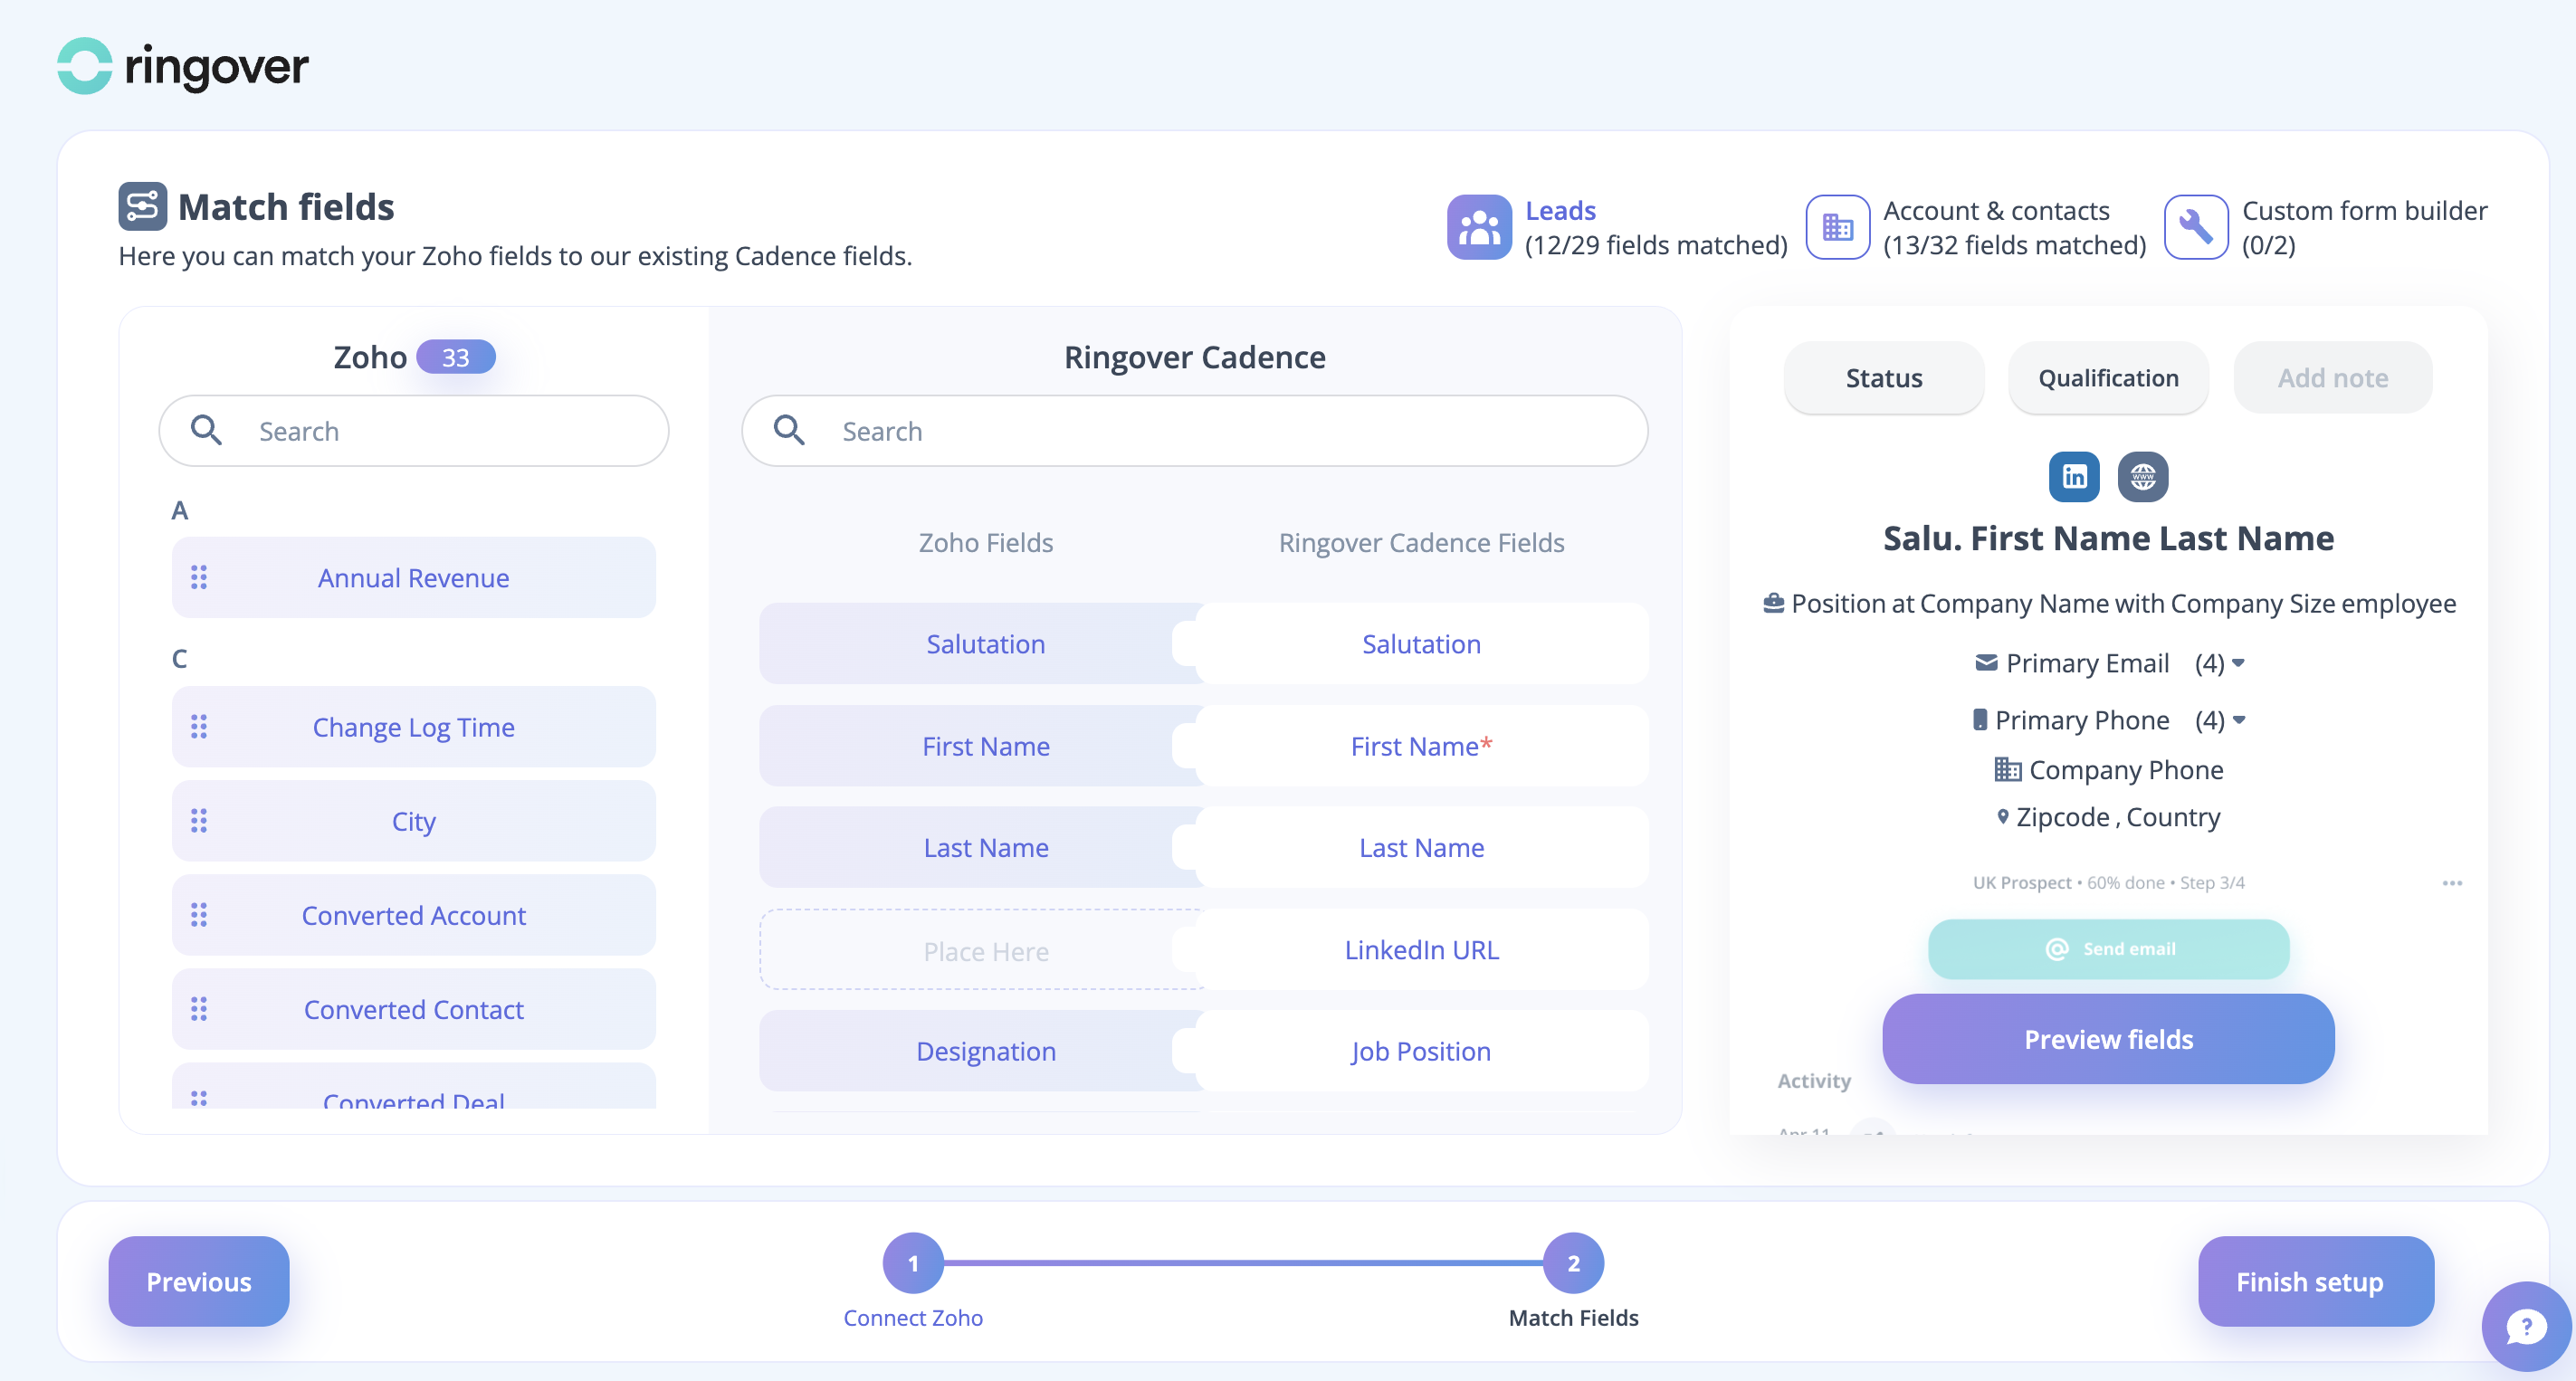The height and width of the screenshot is (1381, 2576).
Task: Switch to the Leads tab
Action: pos(1616,227)
